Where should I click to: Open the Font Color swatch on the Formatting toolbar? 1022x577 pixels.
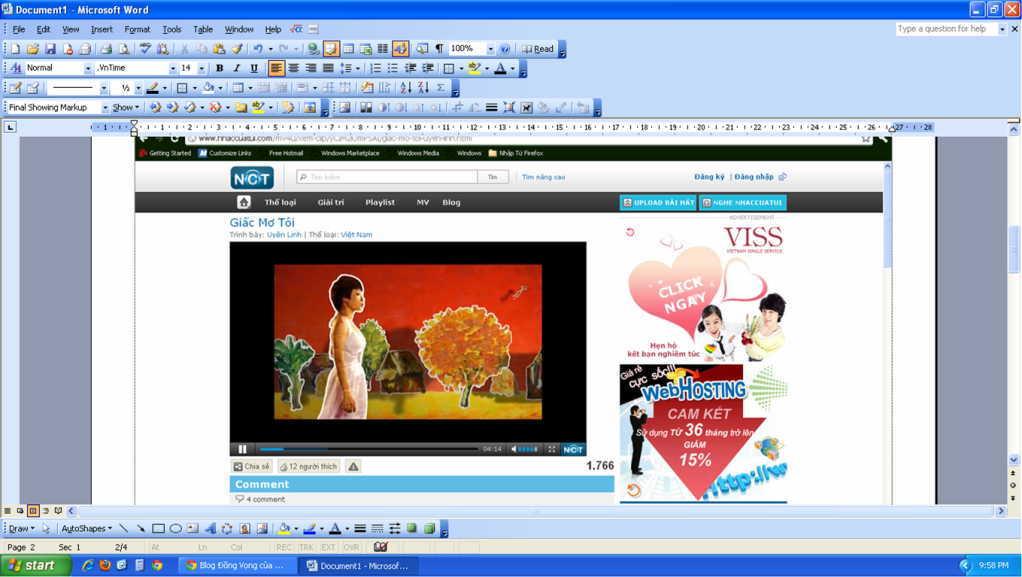coord(500,69)
